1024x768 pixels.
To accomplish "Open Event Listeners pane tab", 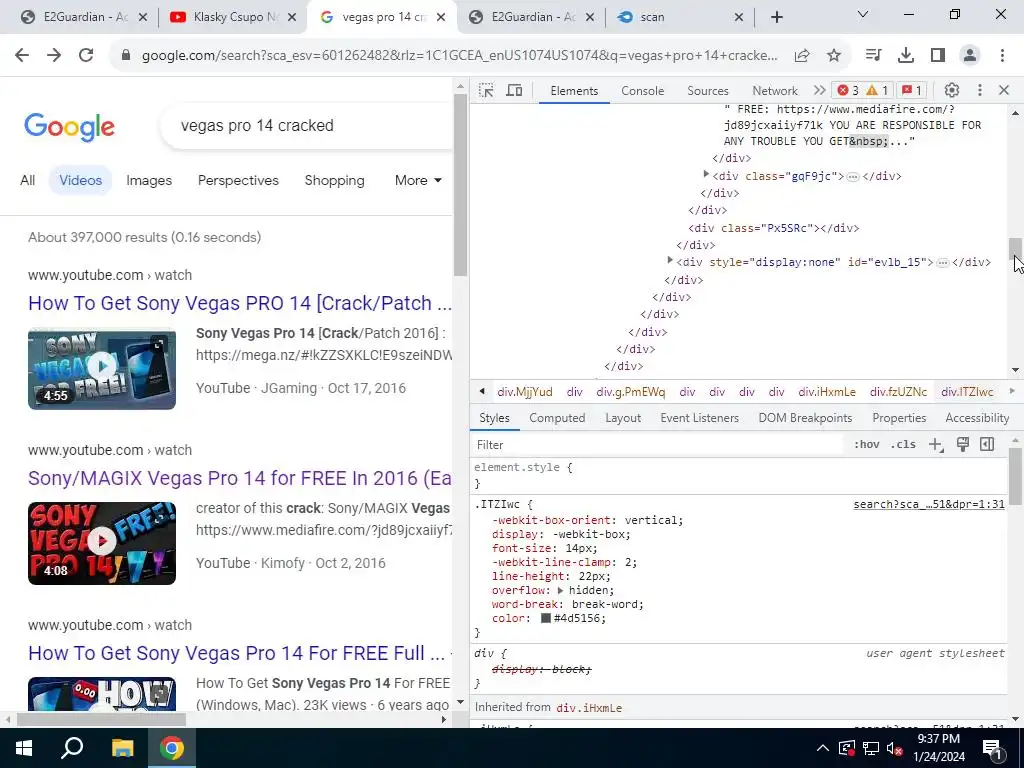I will [x=699, y=418].
